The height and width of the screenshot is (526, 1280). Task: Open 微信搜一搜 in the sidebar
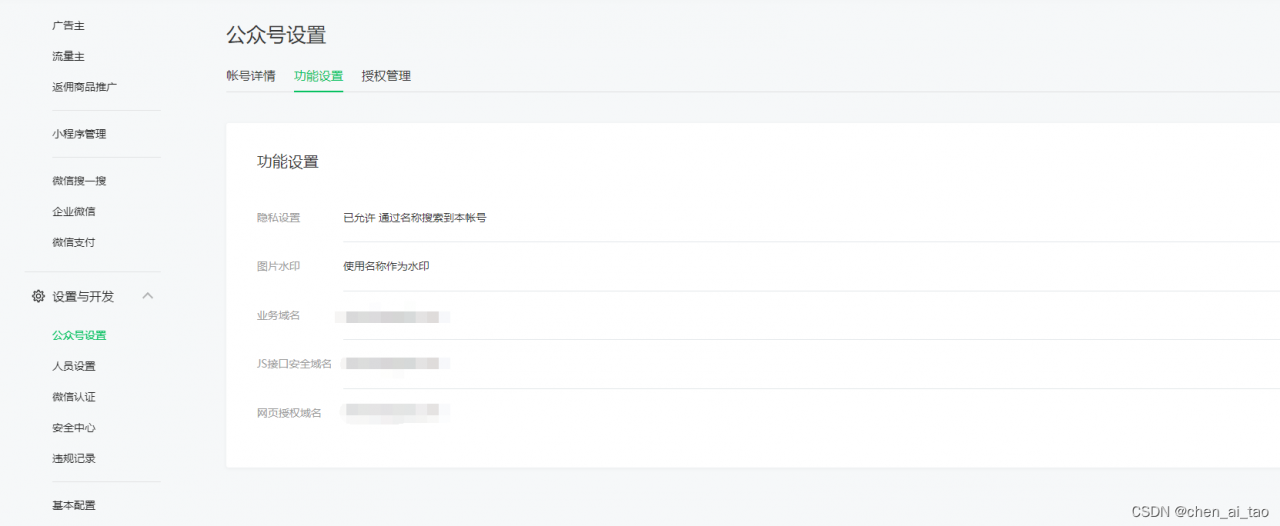(79, 181)
